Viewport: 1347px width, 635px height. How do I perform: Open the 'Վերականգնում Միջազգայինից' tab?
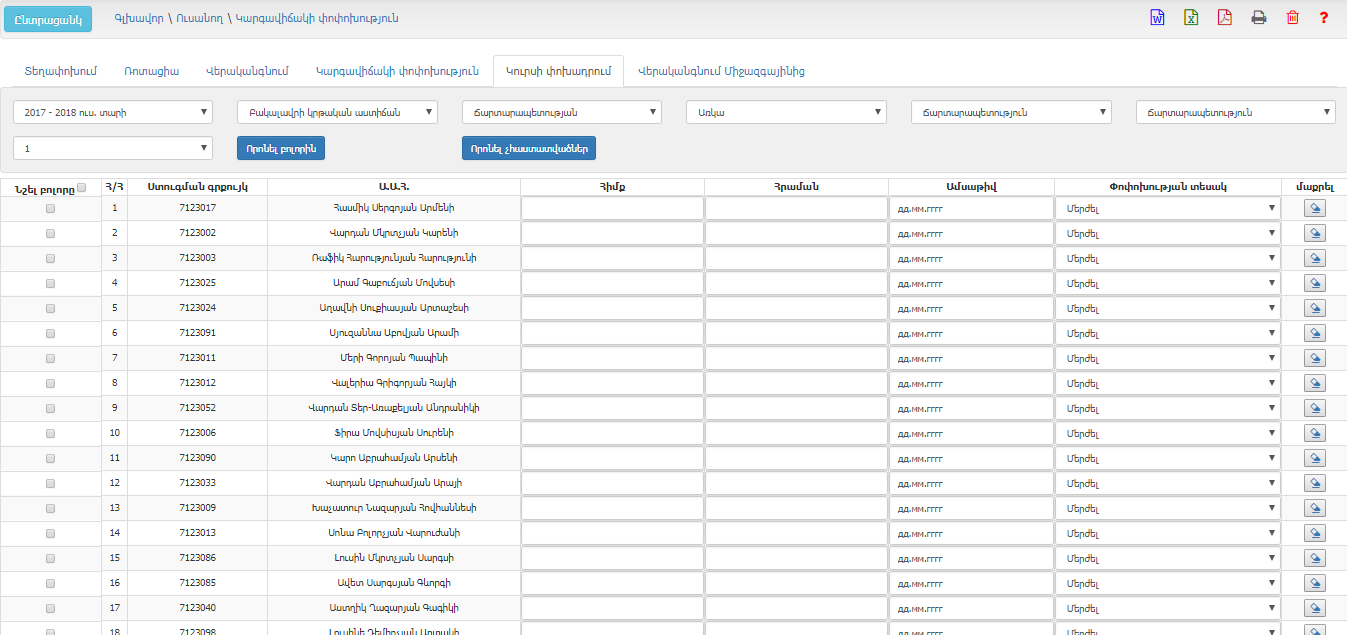click(721, 71)
